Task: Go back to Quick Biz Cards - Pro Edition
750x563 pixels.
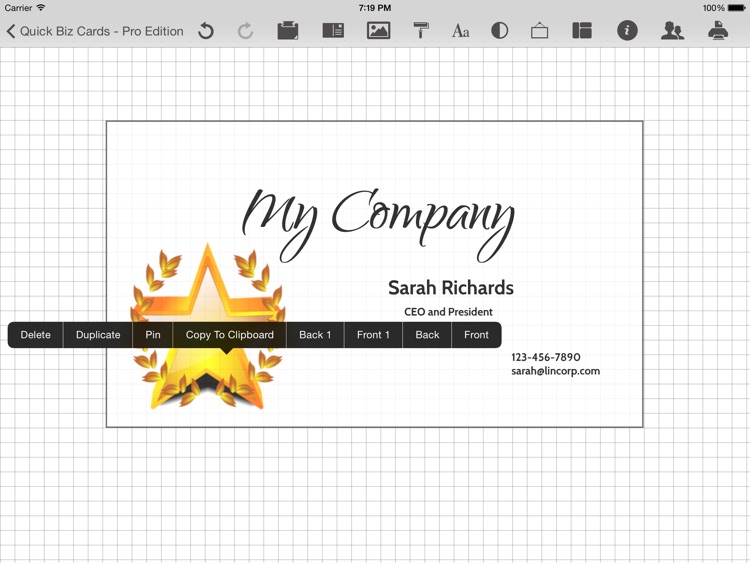Action: [x=95, y=31]
